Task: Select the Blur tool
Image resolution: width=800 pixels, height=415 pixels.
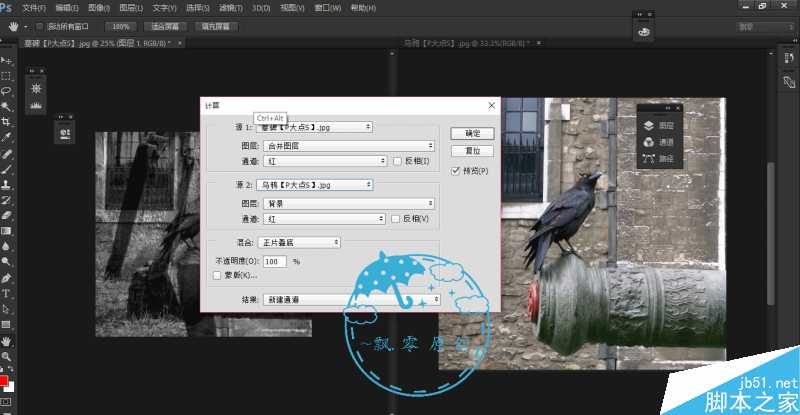Action: [x=6, y=246]
